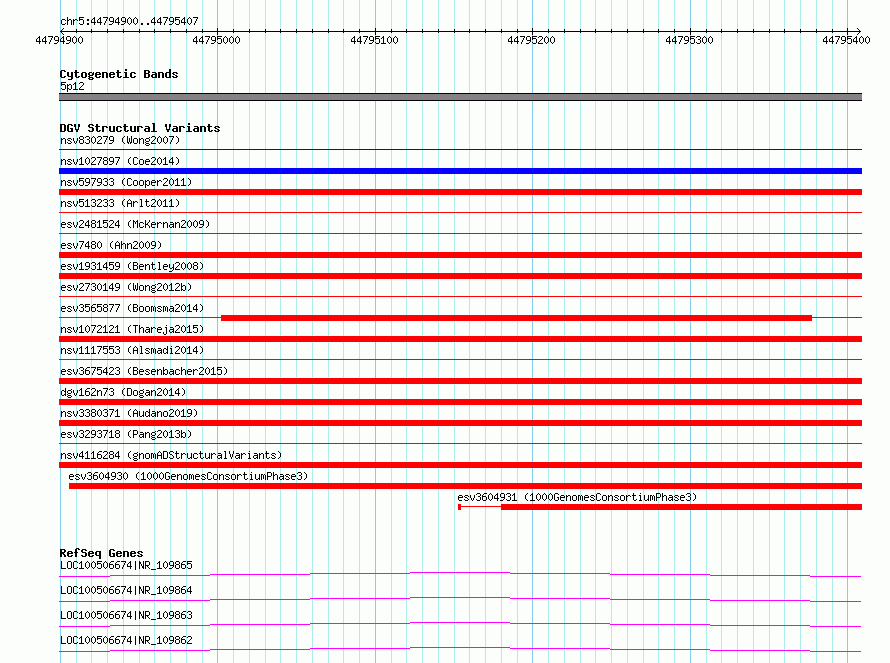
Task: Select the nsv1027897 (Coe2014) blue variant bar
Action: [x=460, y=171]
